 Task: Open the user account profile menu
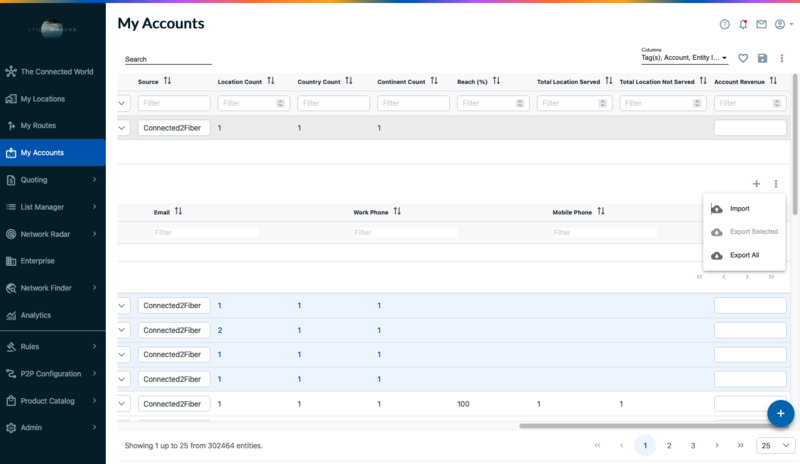pyautogui.click(x=784, y=24)
